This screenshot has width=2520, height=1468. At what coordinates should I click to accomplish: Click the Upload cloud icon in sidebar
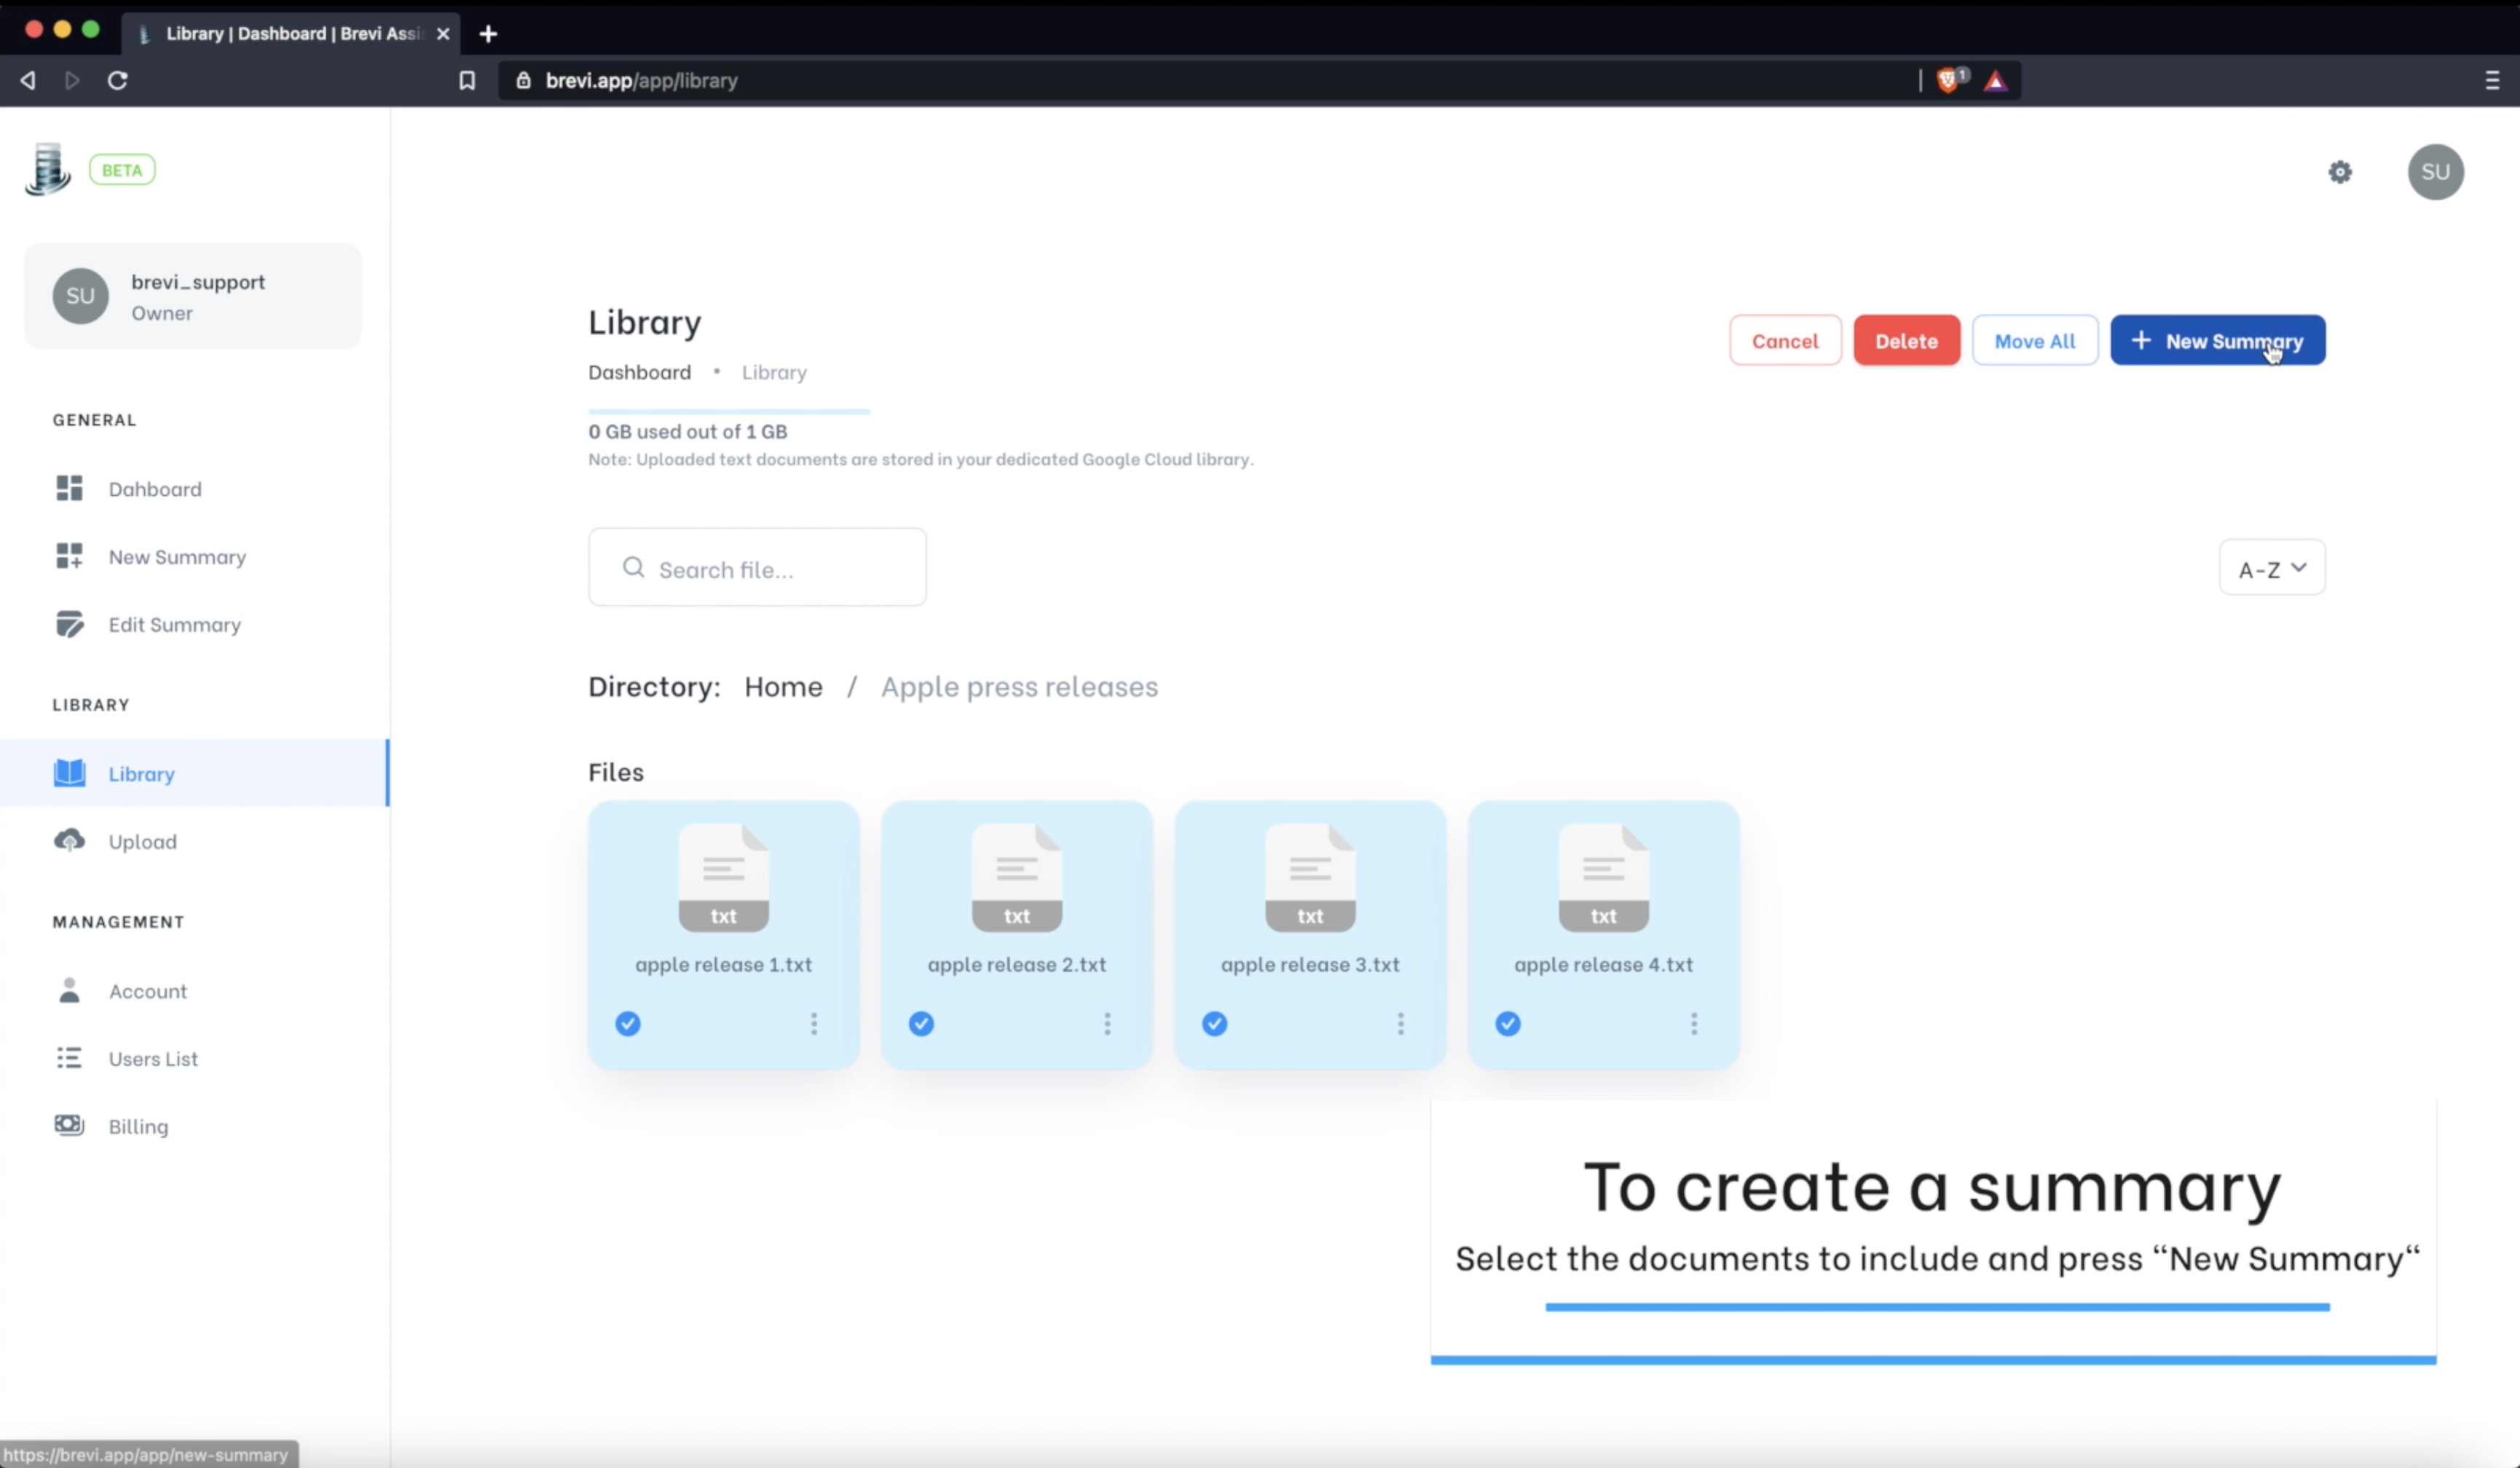pyautogui.click(x=69, y=840)
